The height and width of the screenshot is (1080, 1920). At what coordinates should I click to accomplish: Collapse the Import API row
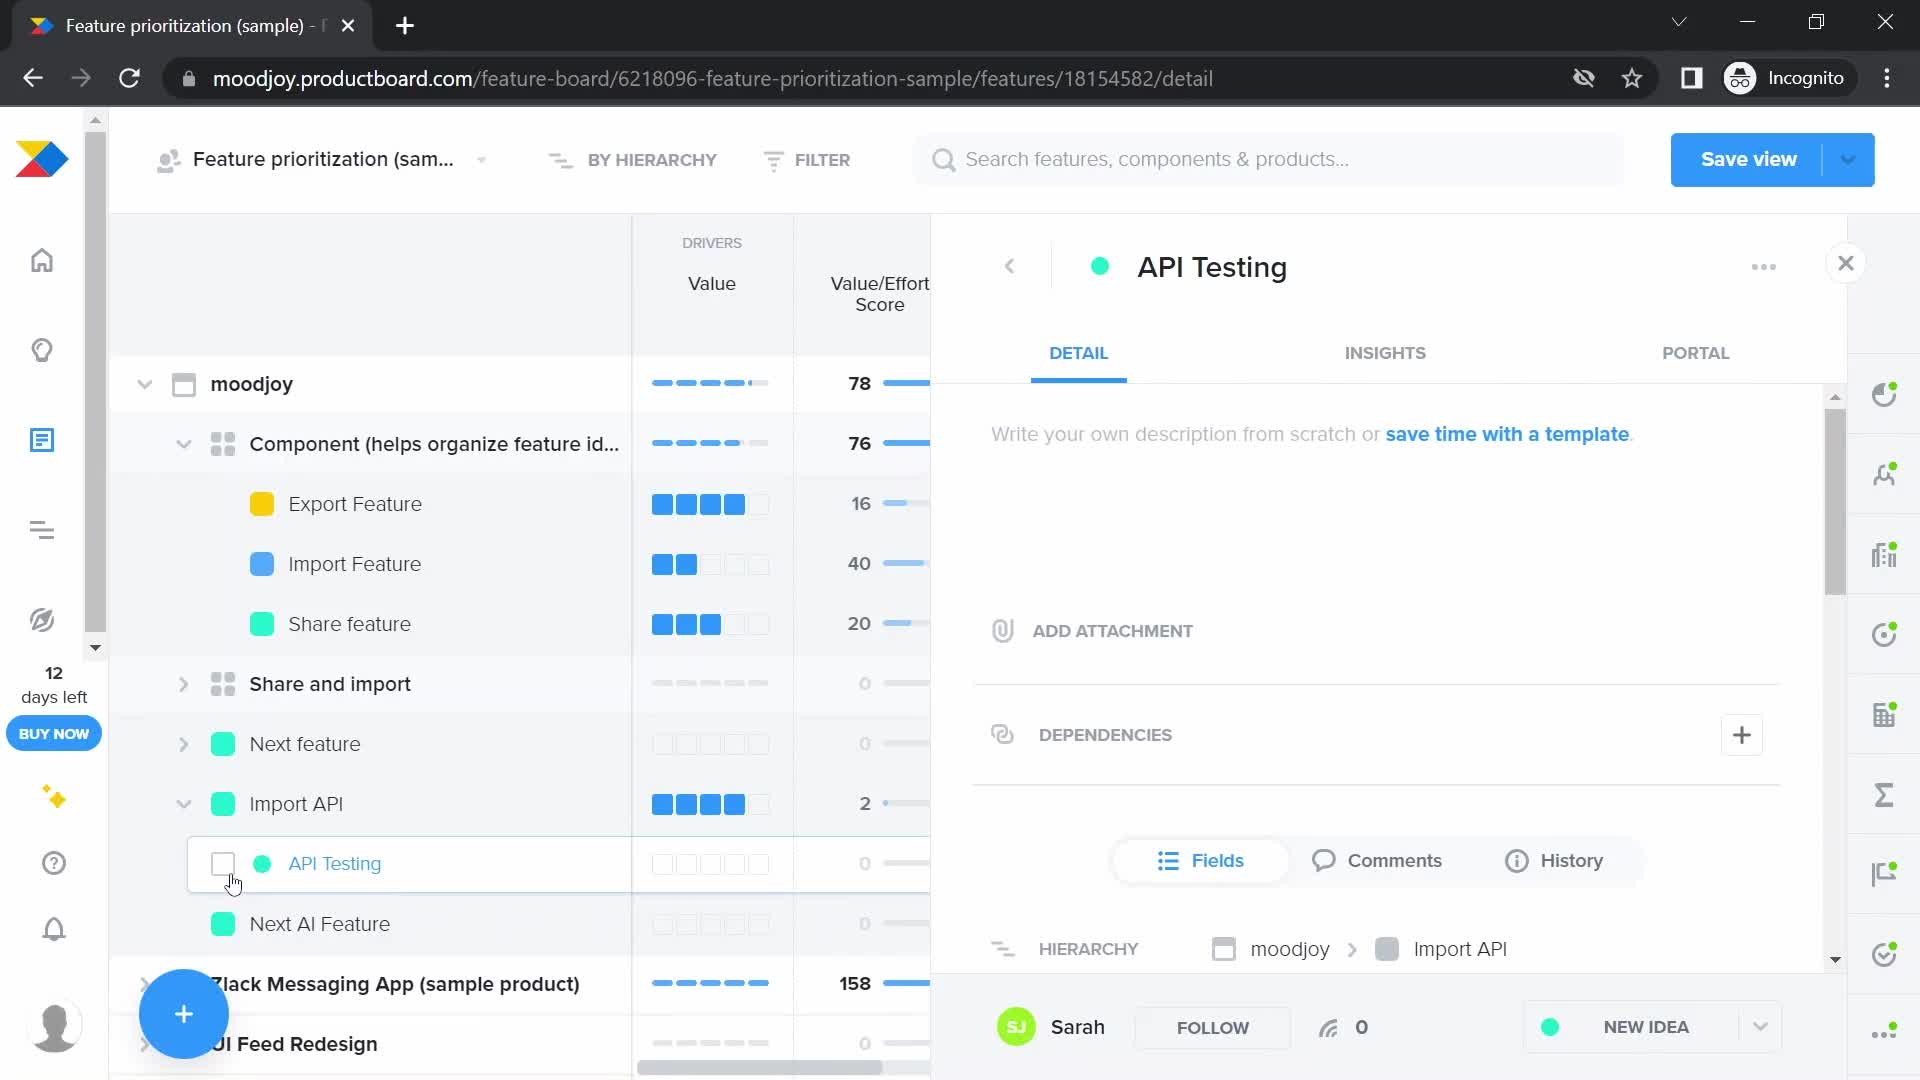coord(184,804)
